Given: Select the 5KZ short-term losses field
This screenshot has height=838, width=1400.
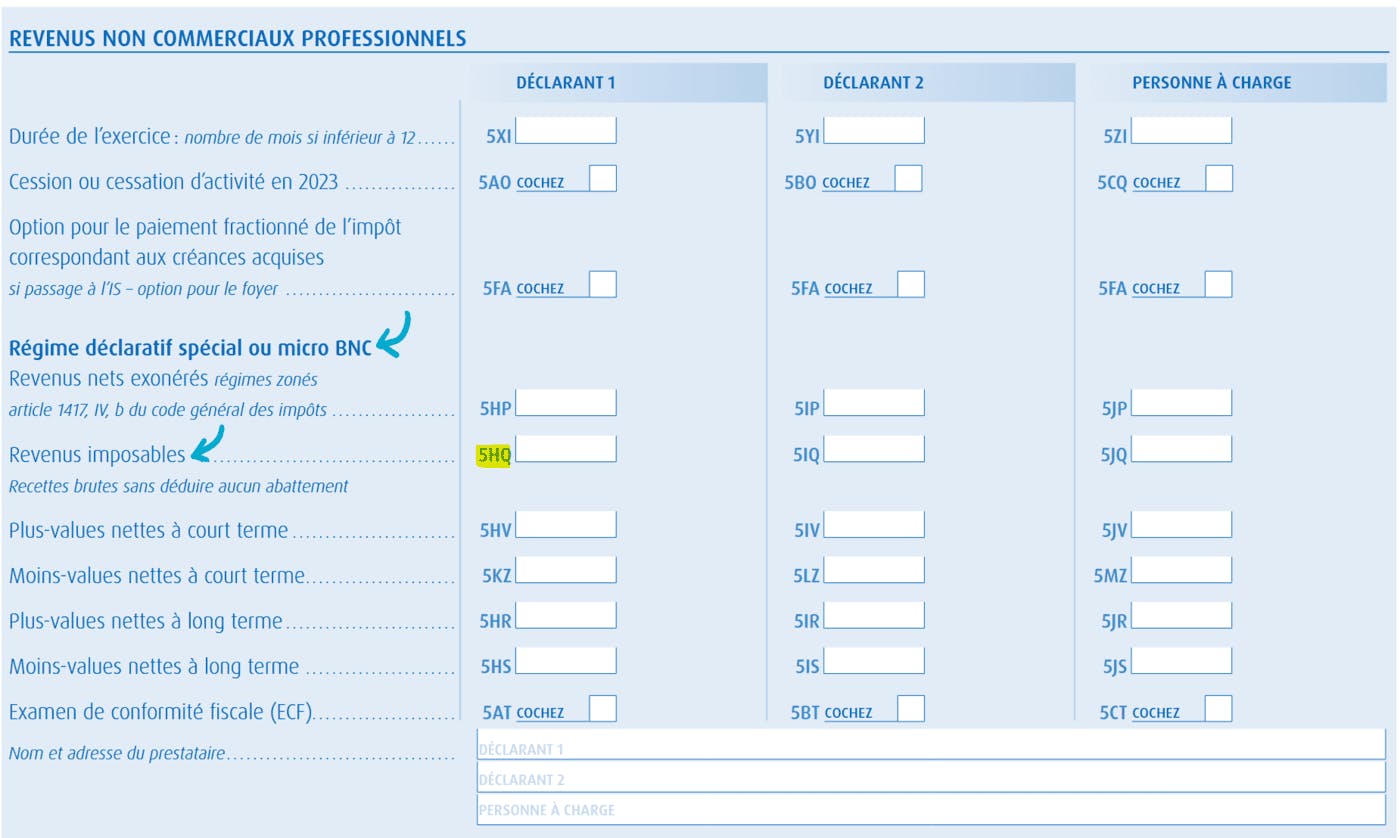Looking at the screenshot, I should [x=566, y=571].
